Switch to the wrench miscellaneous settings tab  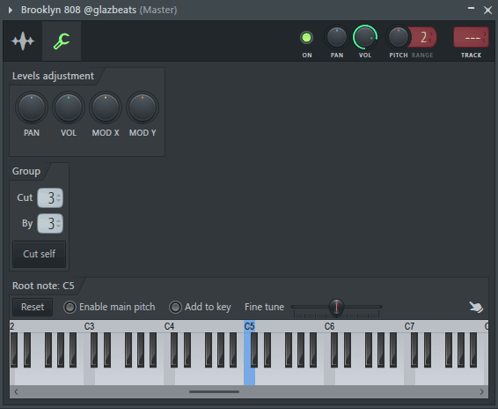(x=62, y=41)
